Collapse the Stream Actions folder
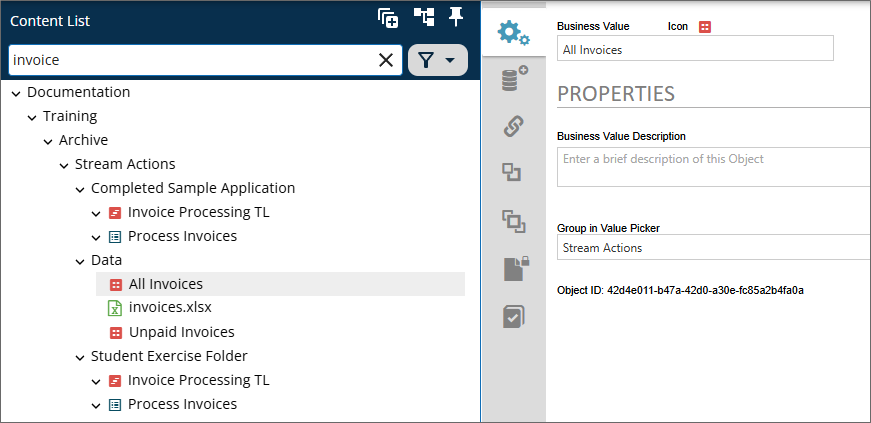871x423 pixels. [64, 165]
